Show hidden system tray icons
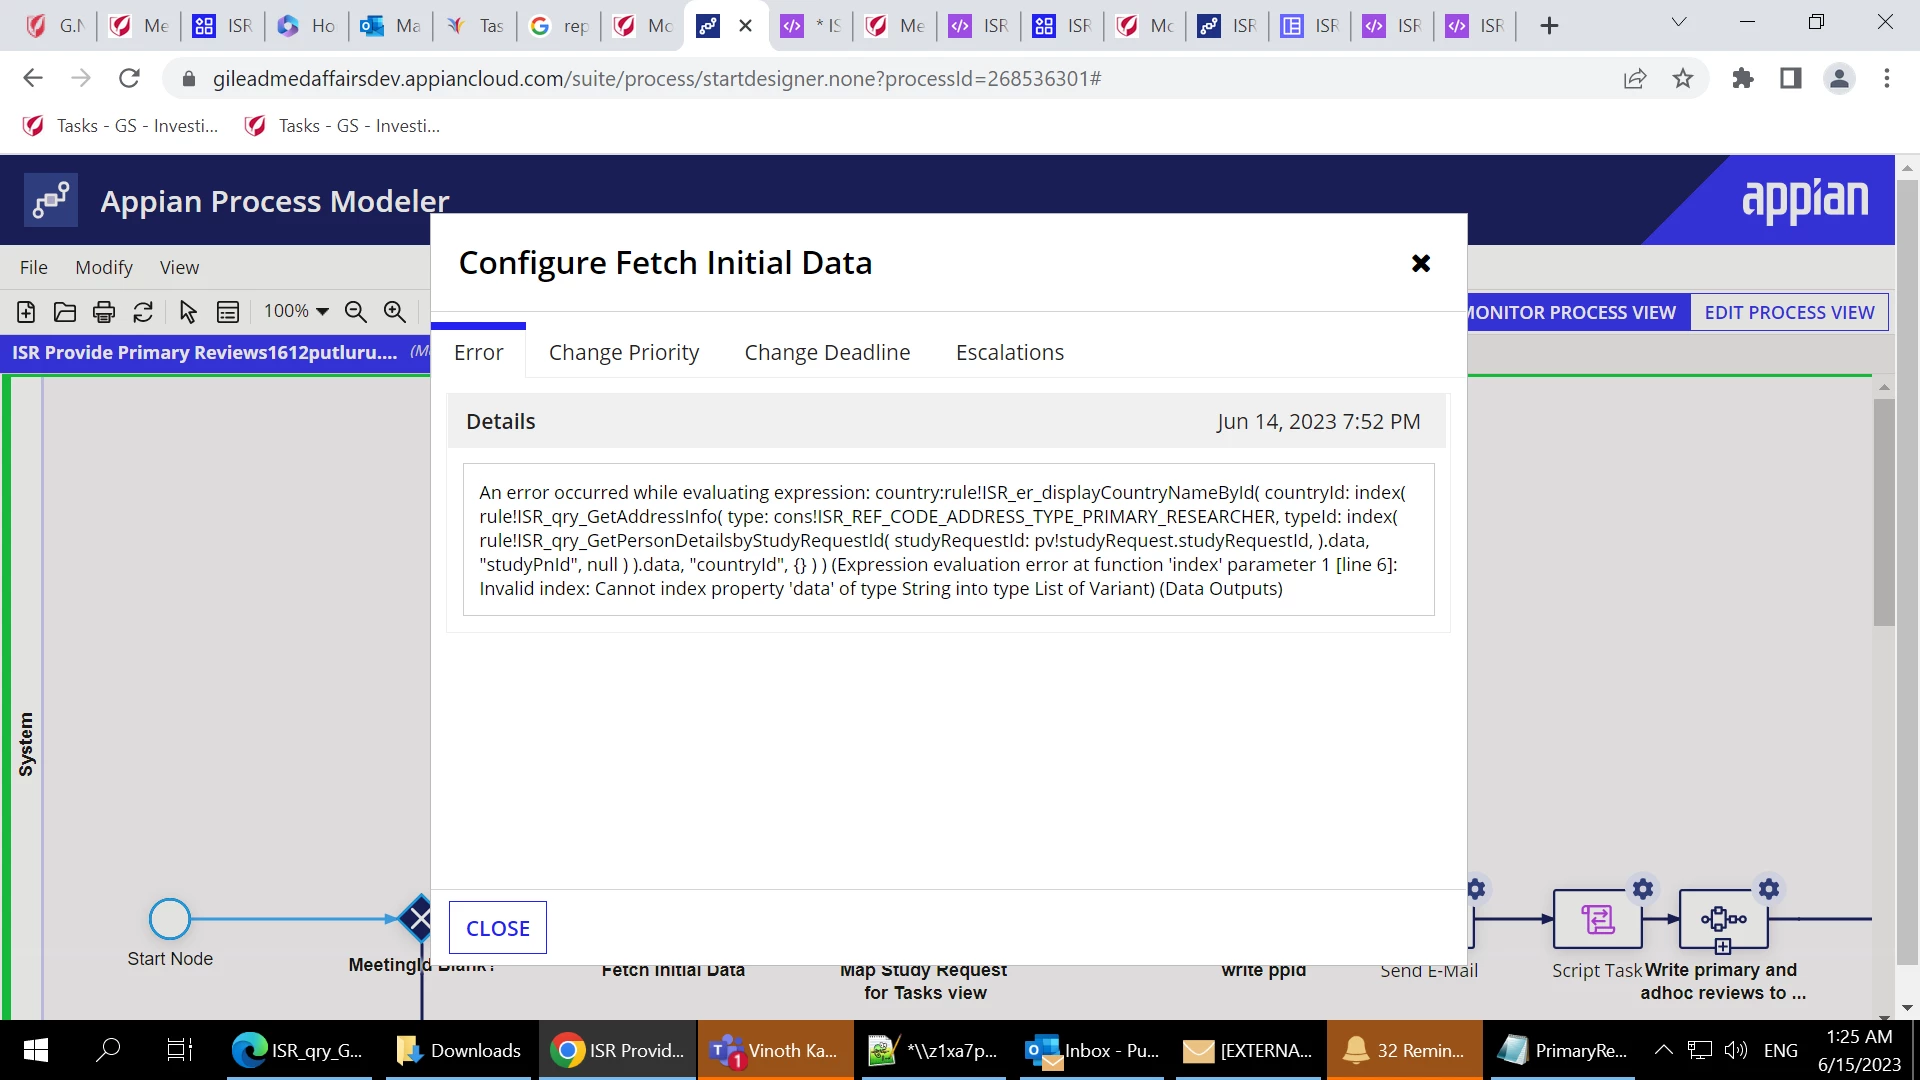 tap(1663, 1050)
